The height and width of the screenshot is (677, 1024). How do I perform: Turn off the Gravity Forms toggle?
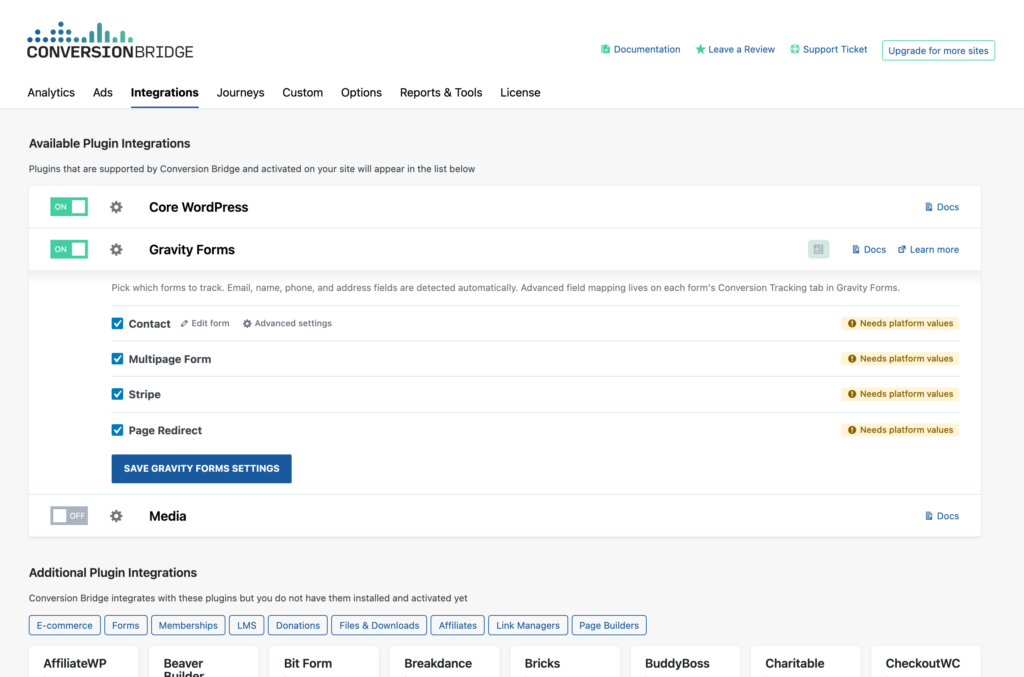click(69, 249)
